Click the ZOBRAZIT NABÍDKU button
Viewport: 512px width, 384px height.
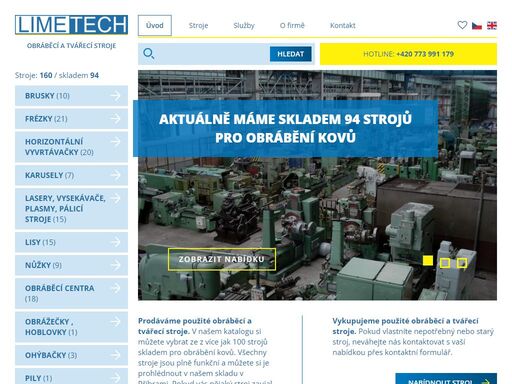coord(222,259)
